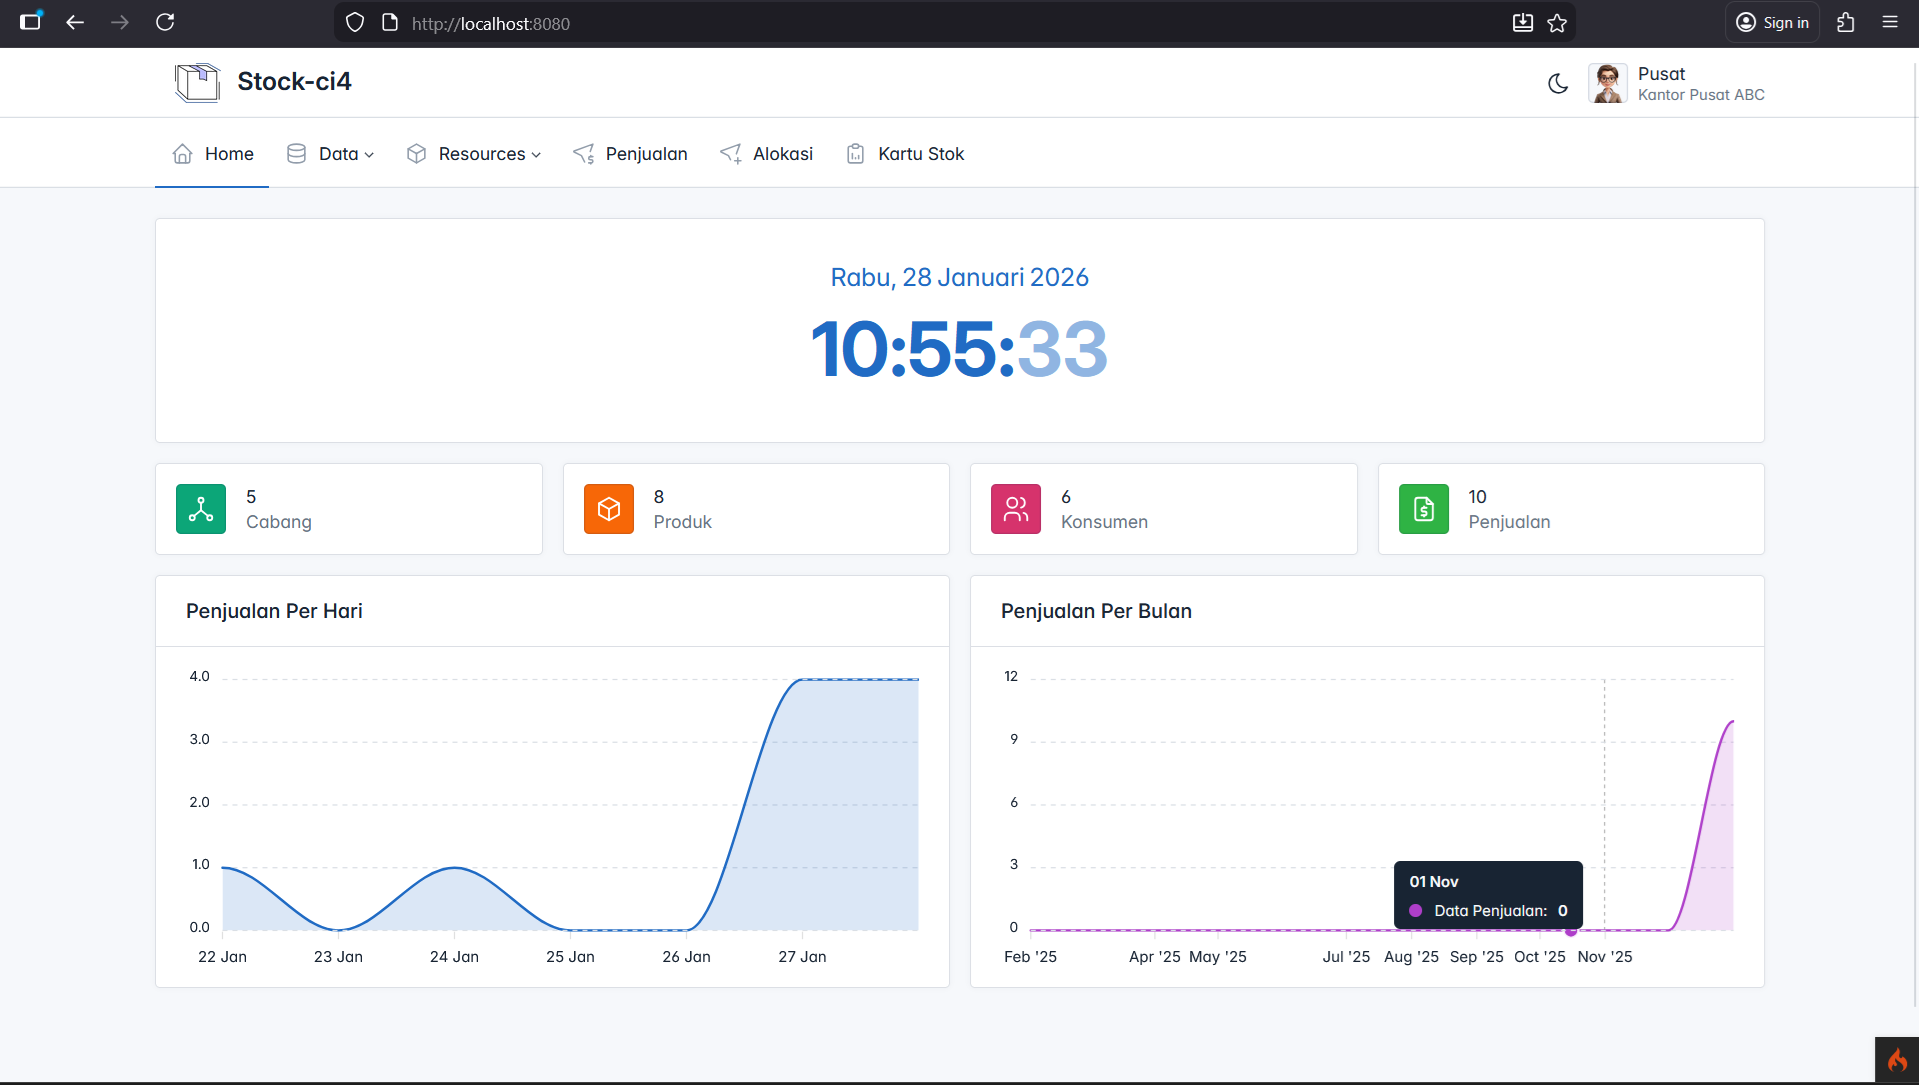
Task: Click the green Penjualan invoice icon
Action: point(1424,509)
